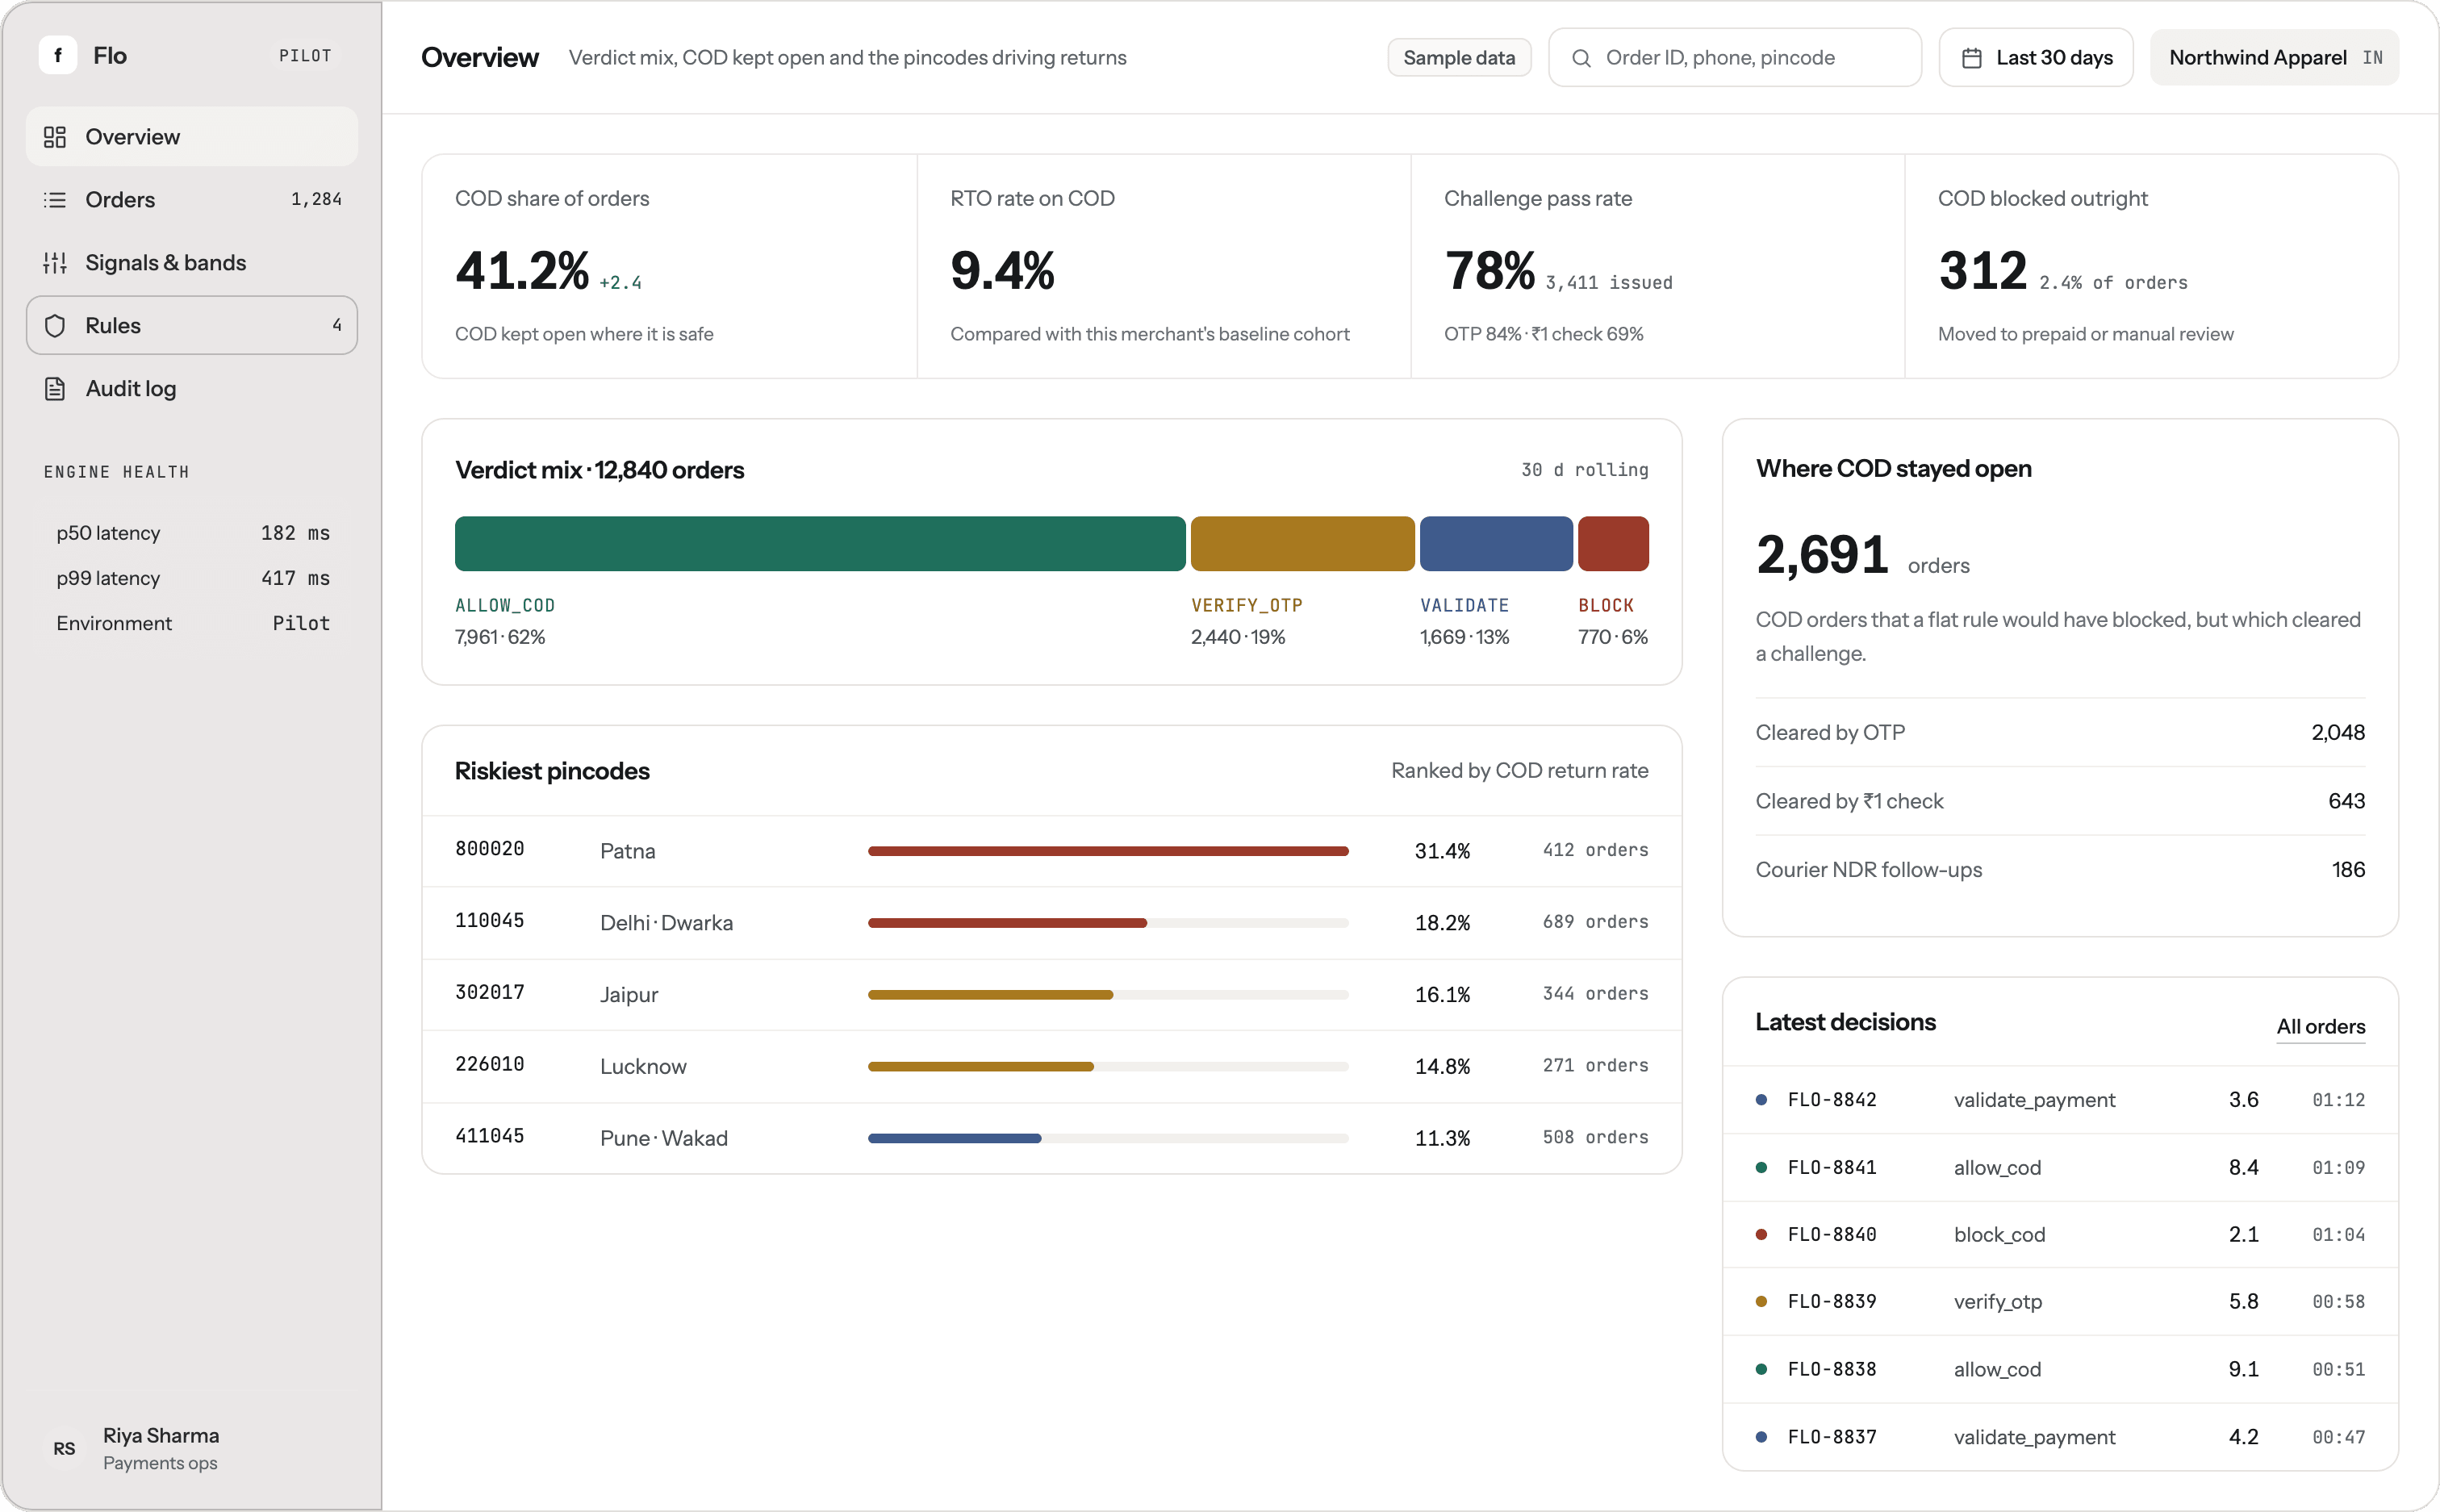Image resolution: width=2440 pixels, height=1512 pixels.
Task: Click the red BLOCK bar segment
Action: (1613, 544)
